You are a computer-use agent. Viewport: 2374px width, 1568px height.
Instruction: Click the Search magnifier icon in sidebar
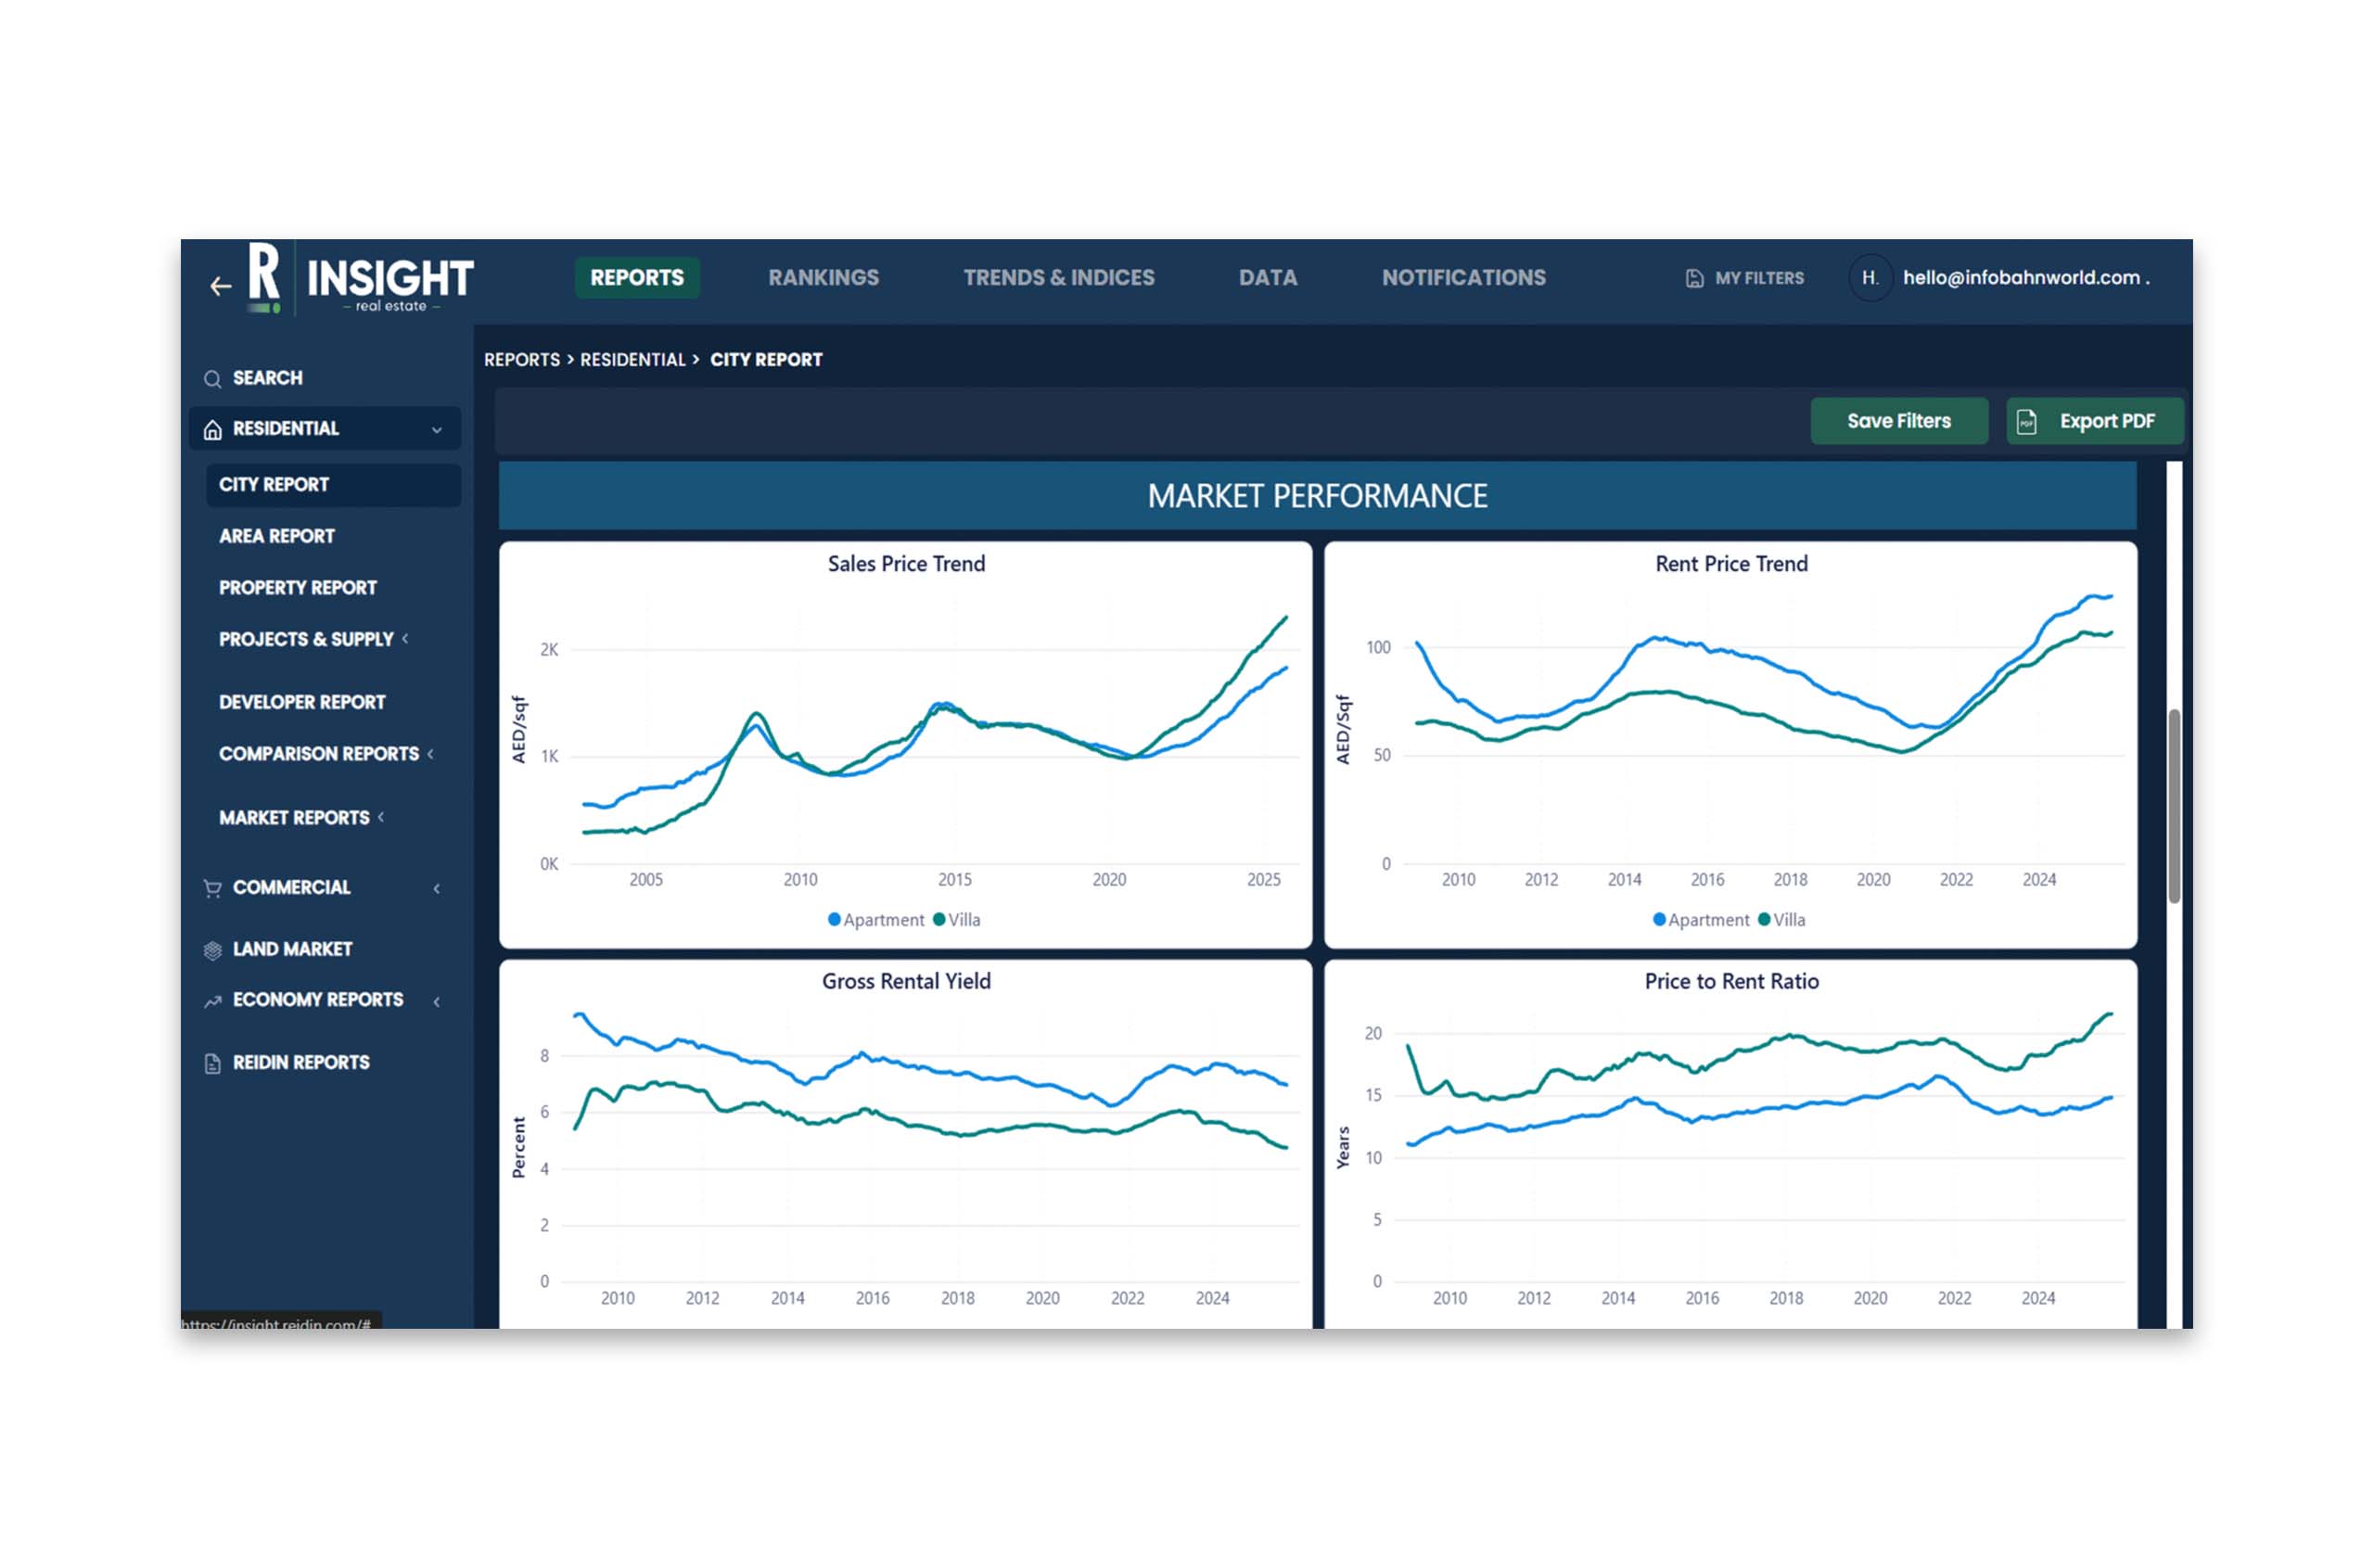coord(212,379)
